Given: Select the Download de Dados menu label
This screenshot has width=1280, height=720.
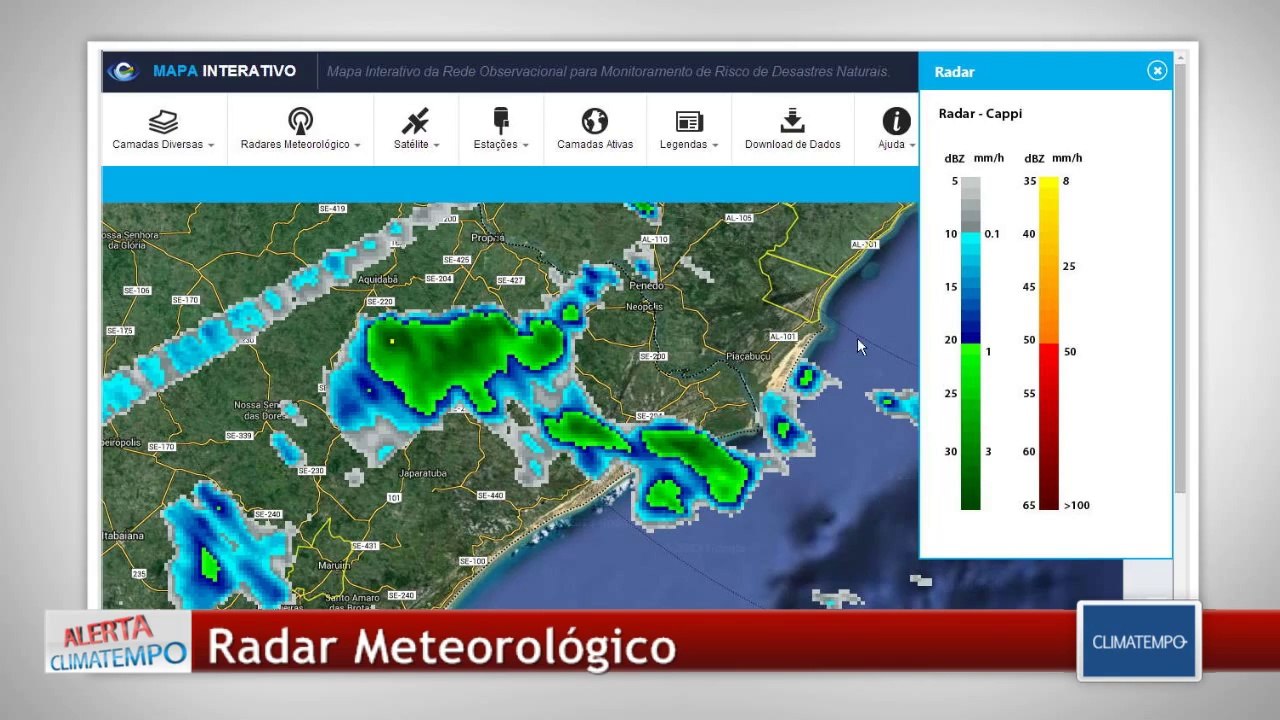Looking at the screenshot, I should (792, 144).
